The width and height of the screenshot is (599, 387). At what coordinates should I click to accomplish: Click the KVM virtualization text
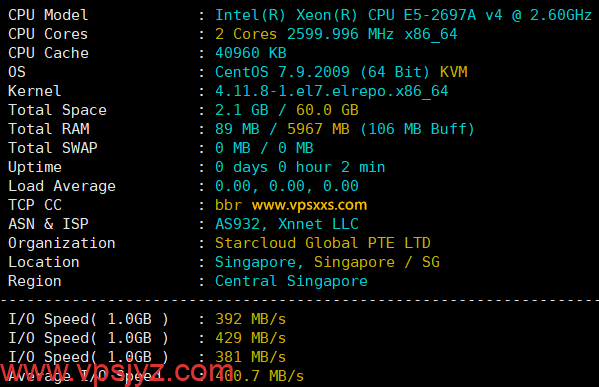click(x=453, y=72)
